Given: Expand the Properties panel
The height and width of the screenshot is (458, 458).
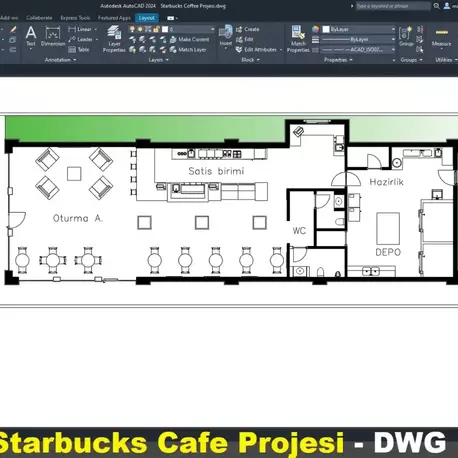Looking at the screenshot, I should pos(338,60).
